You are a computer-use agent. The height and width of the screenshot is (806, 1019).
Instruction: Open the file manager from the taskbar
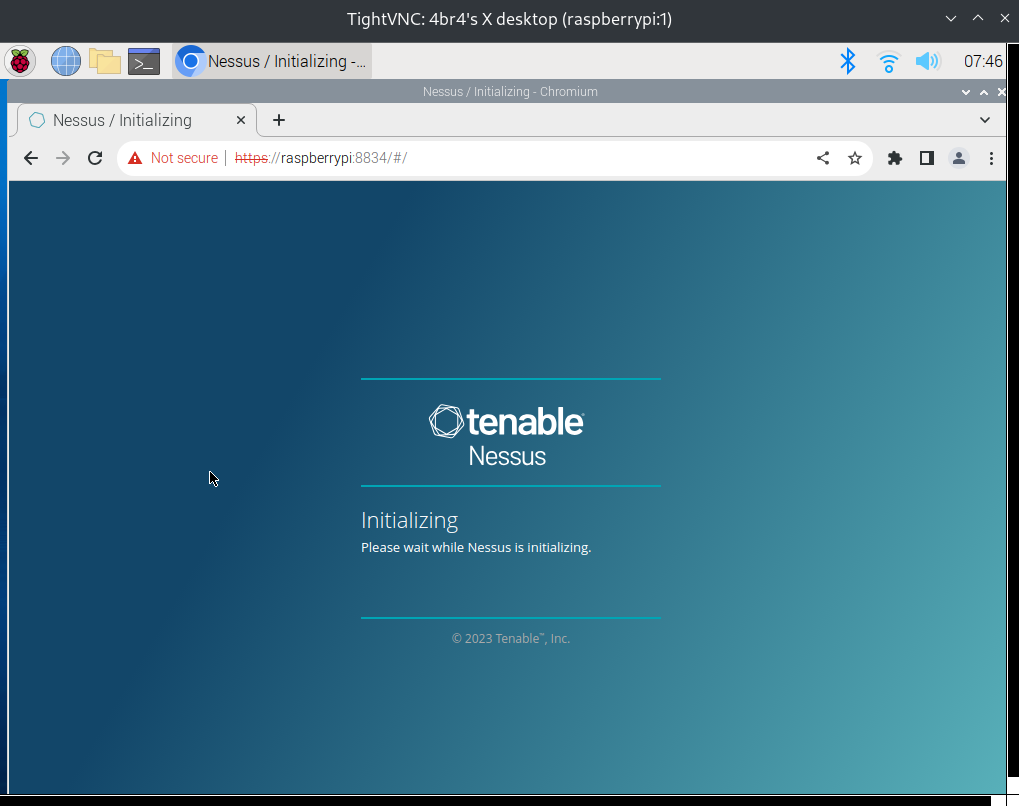[x=103, y=61]
